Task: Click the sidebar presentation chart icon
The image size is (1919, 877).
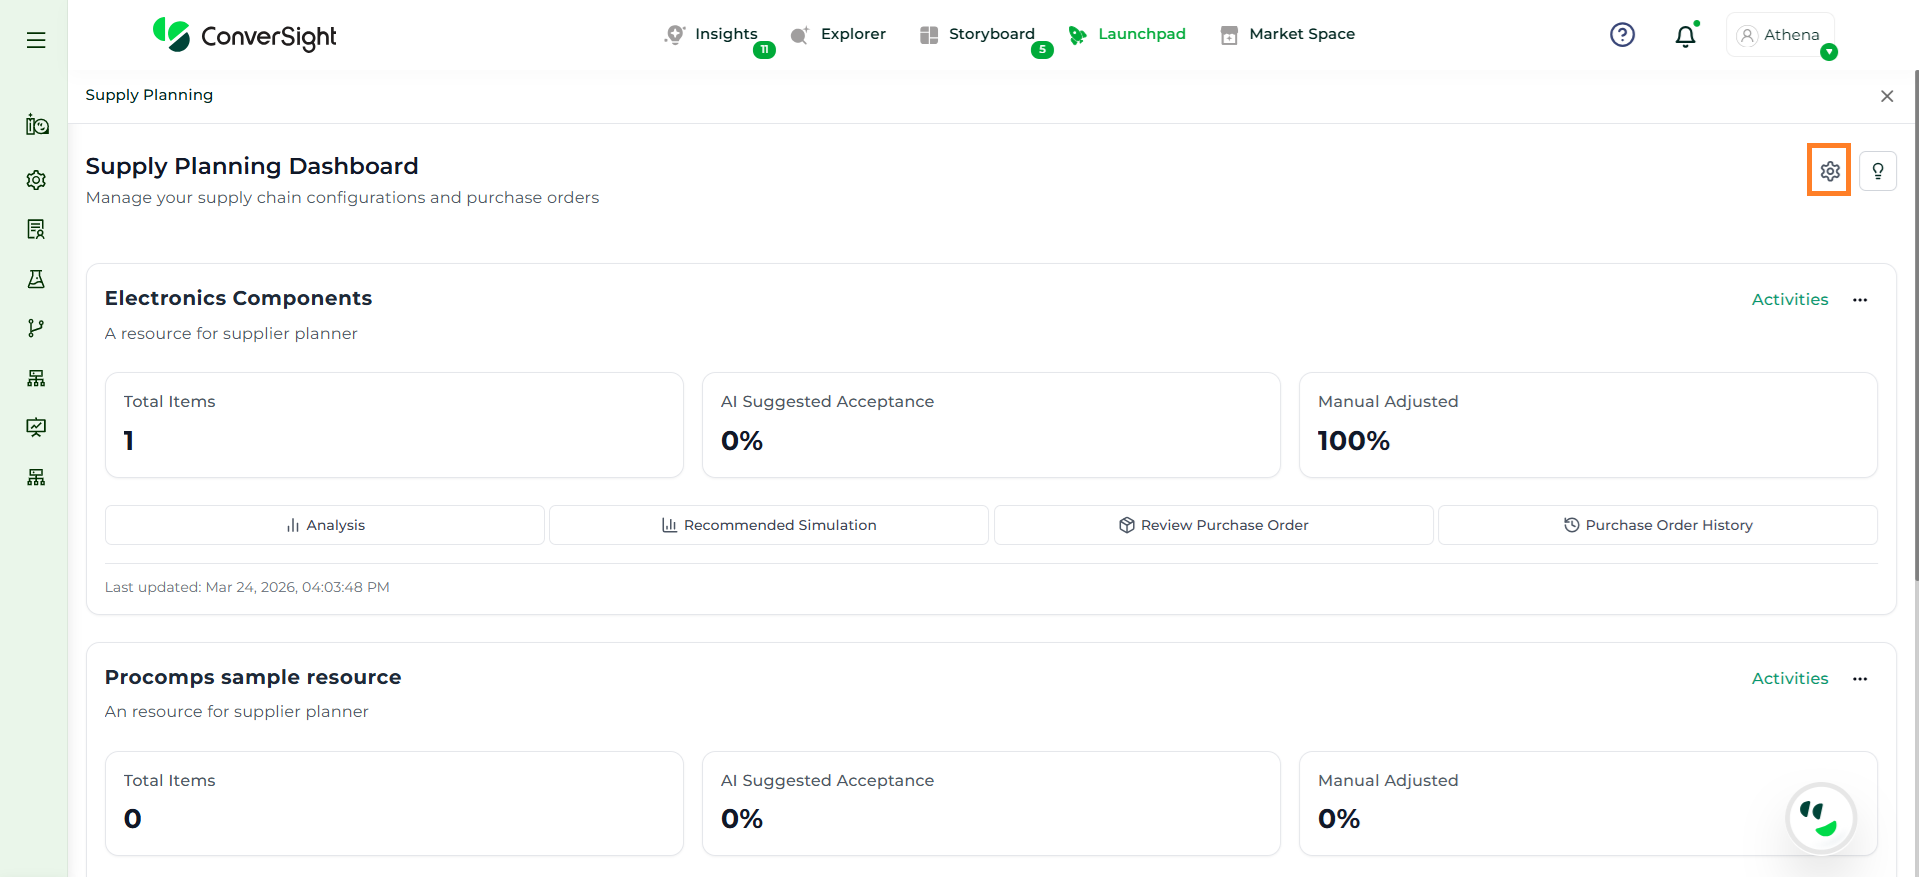Action: pyautogui.click(x=36, y=427)
